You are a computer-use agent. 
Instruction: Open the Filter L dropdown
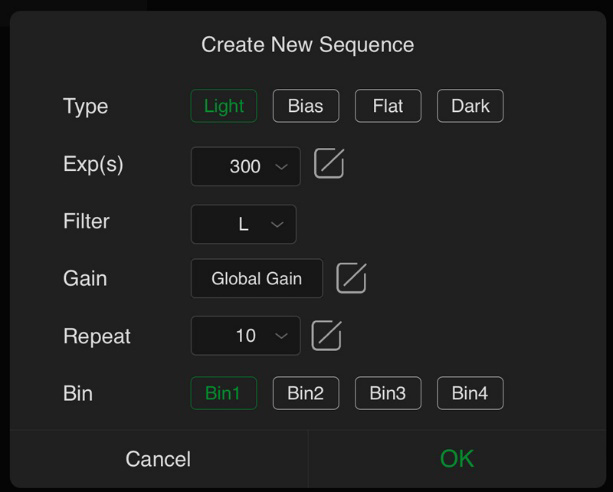point(244,224)
